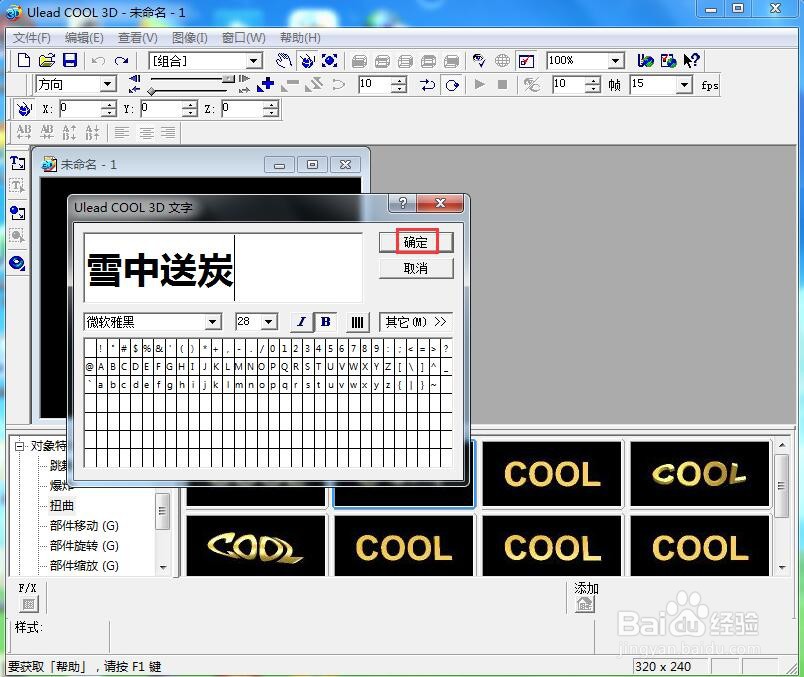Open the 编辑(E) menu
Screen dimensions: 804x677
click(85, 38)
